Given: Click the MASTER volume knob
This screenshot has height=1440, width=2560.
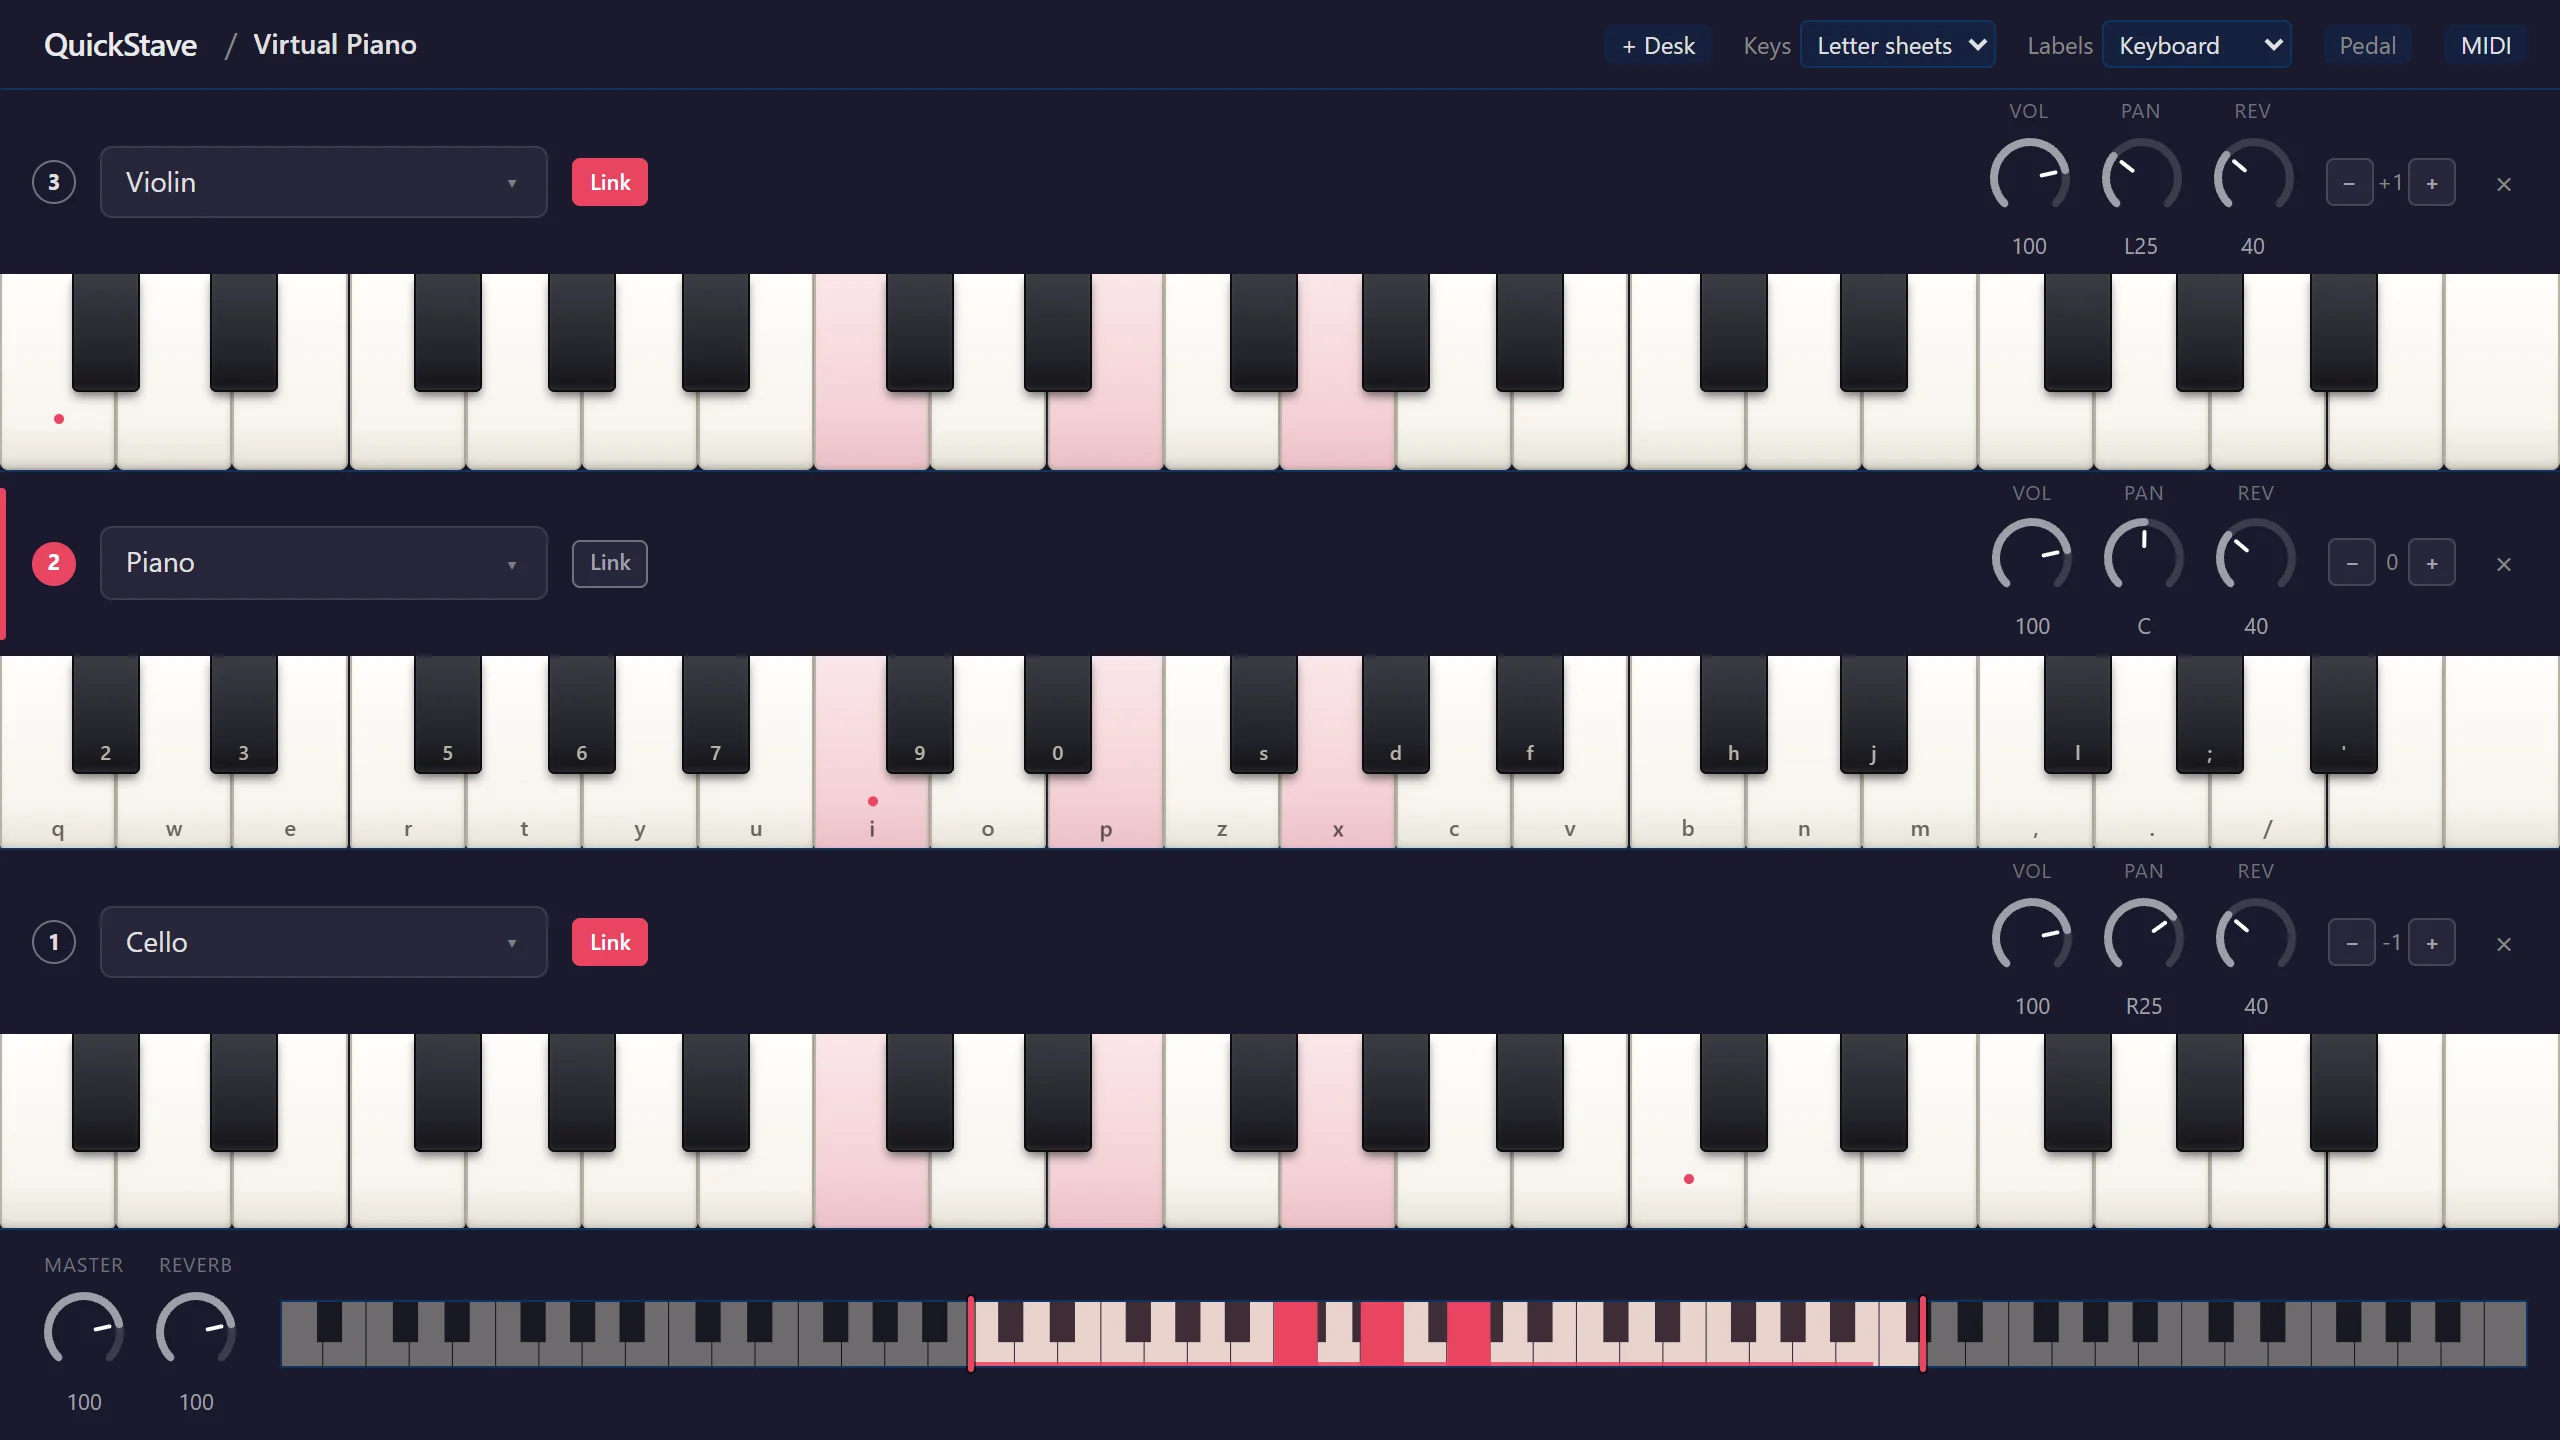Looking at the screenshot, I should [84, 1330].
